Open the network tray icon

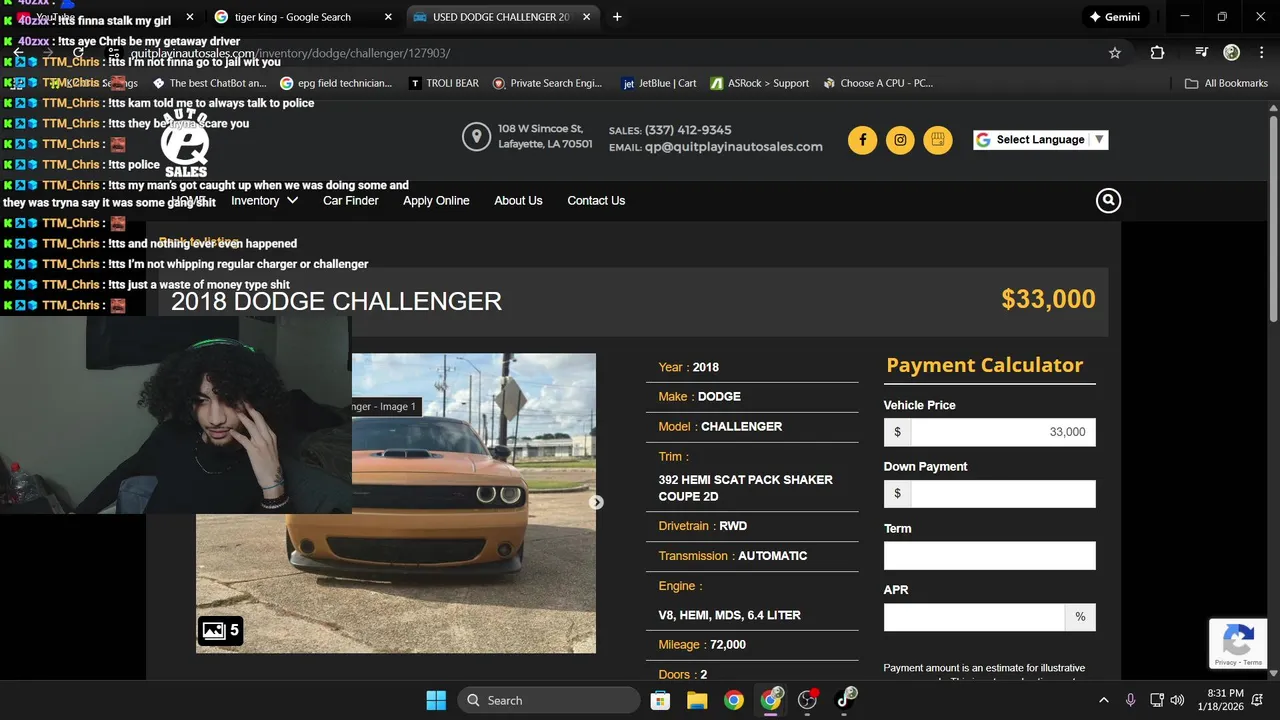coord(1157,700)
